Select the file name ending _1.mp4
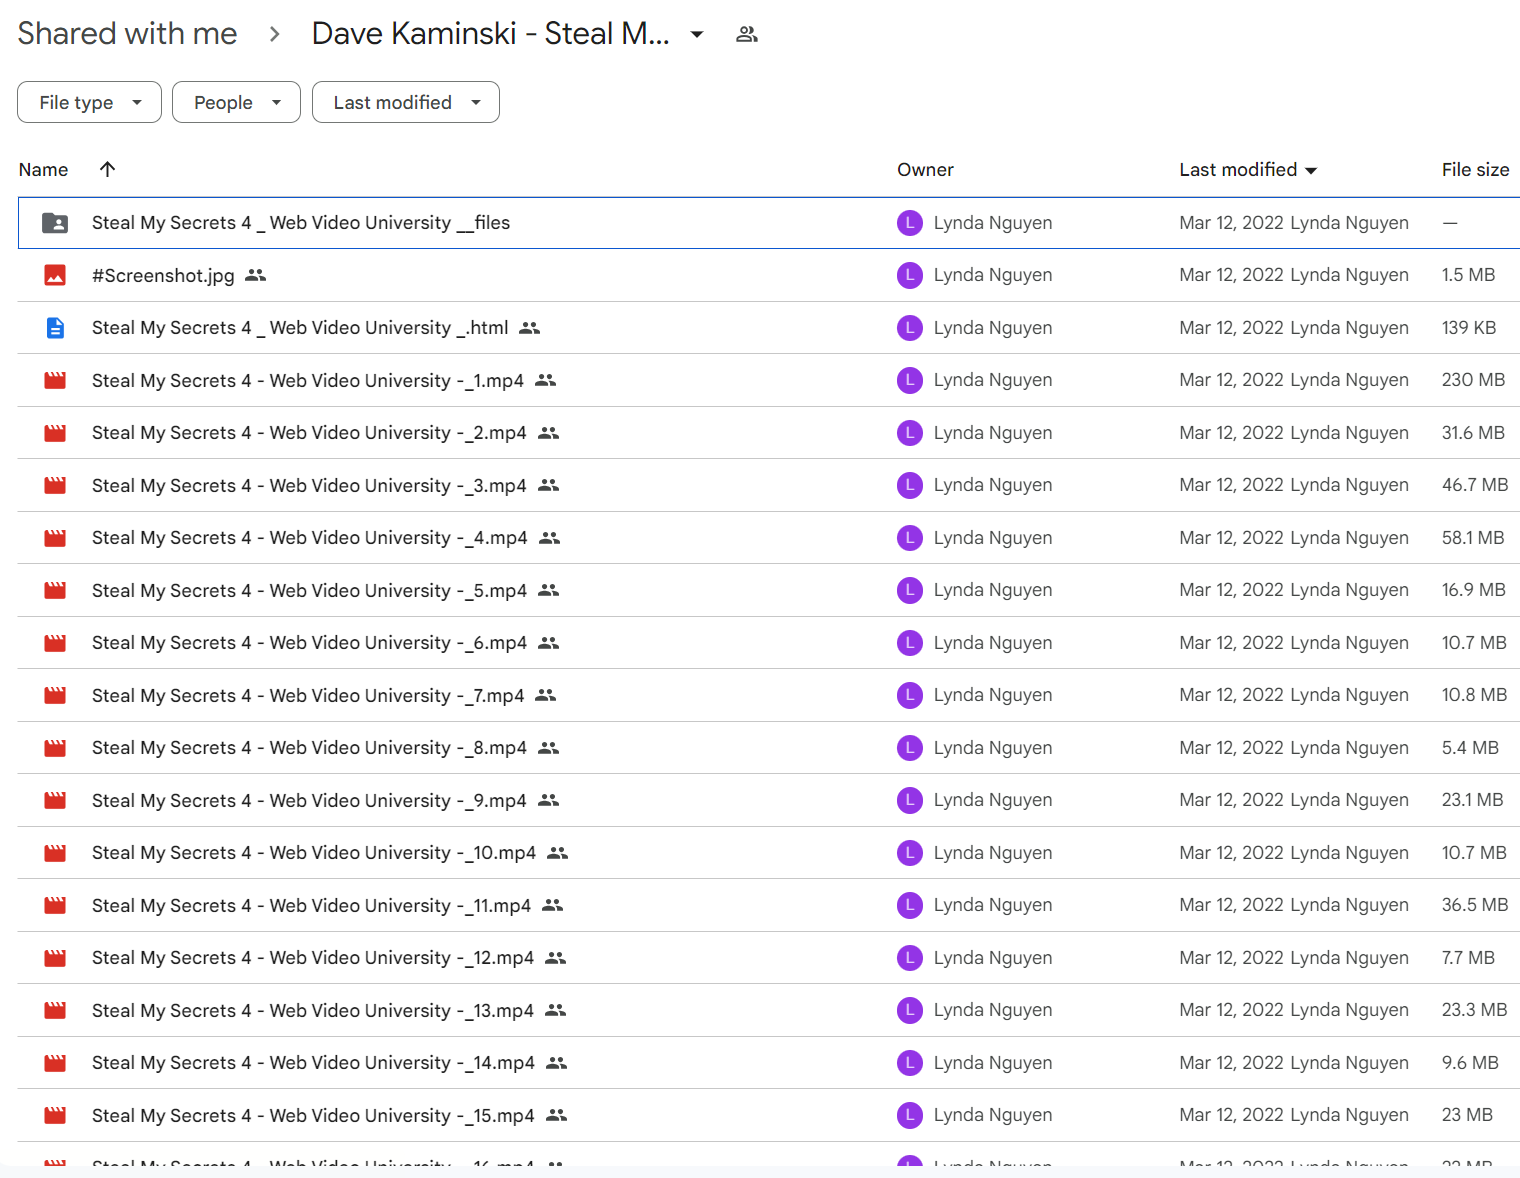1520x1178 pixels. [308, 380]
